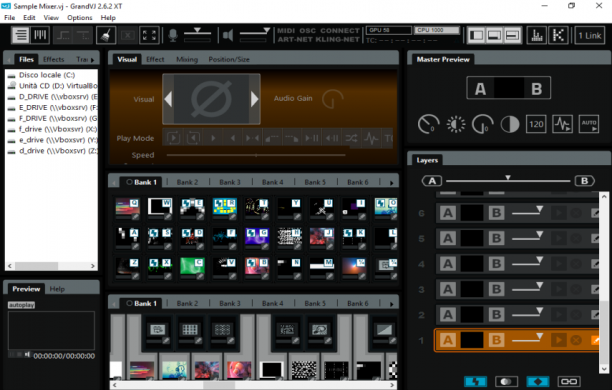Open the File menu
This screenshot has width=612, height=390.
9,18
